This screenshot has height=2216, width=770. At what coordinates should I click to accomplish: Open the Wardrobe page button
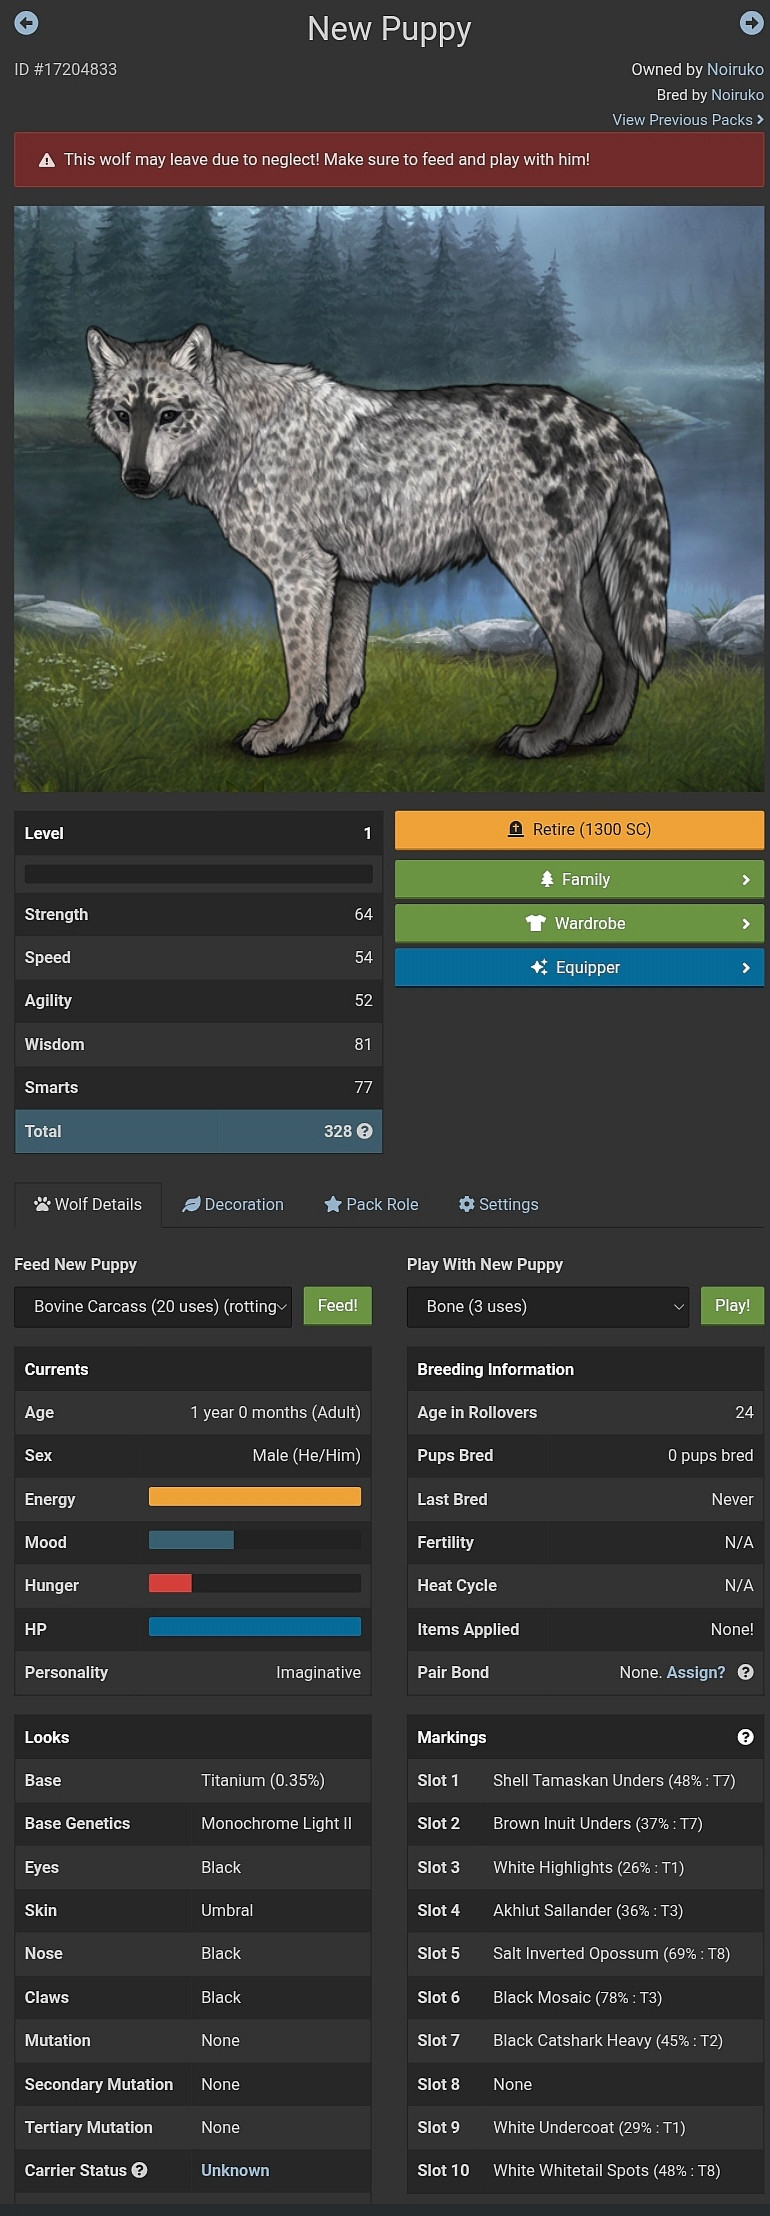tap(579, 924)
